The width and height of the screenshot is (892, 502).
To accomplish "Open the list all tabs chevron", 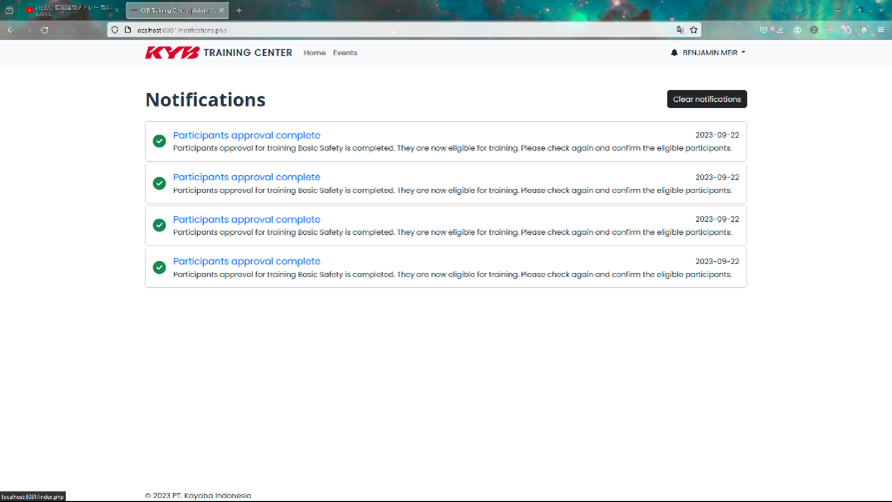I will [800, 10].
